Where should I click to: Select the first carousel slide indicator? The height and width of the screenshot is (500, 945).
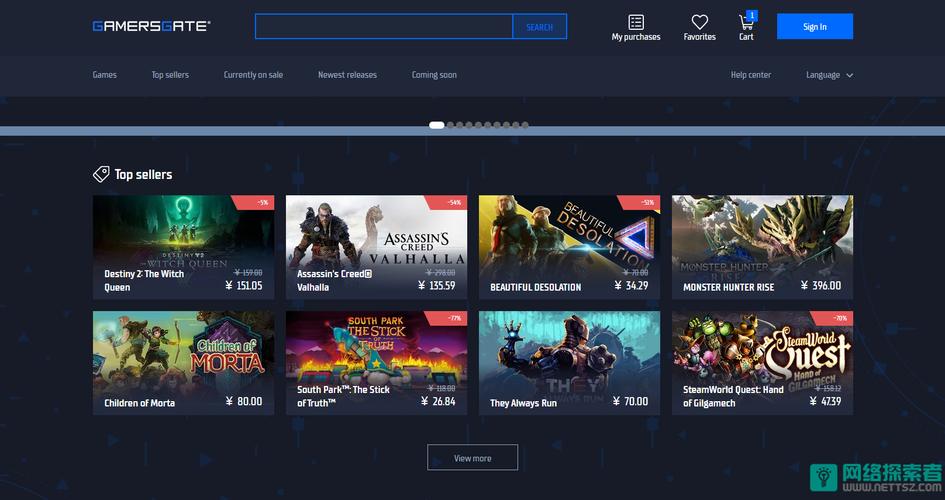(x=436, y=125)
